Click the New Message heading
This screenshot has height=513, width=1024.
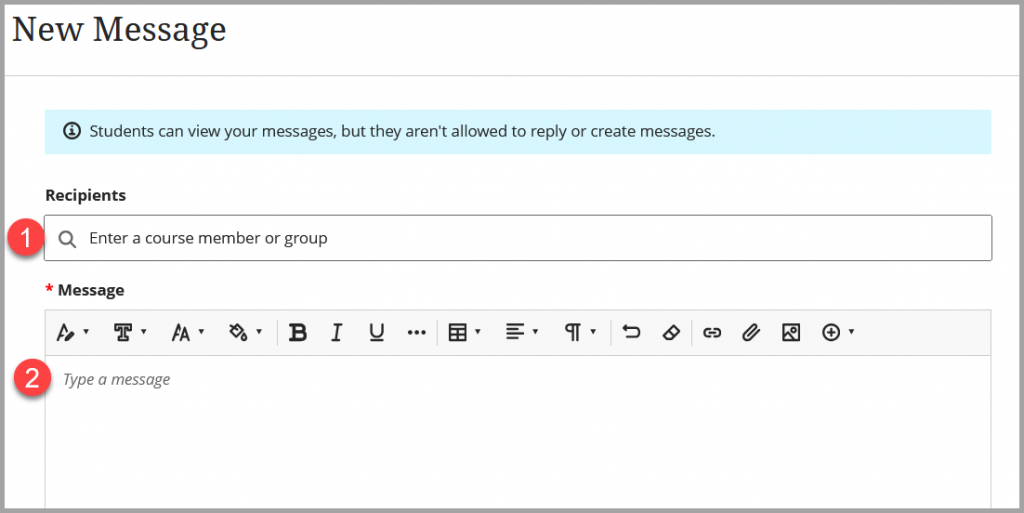[119, 30]
